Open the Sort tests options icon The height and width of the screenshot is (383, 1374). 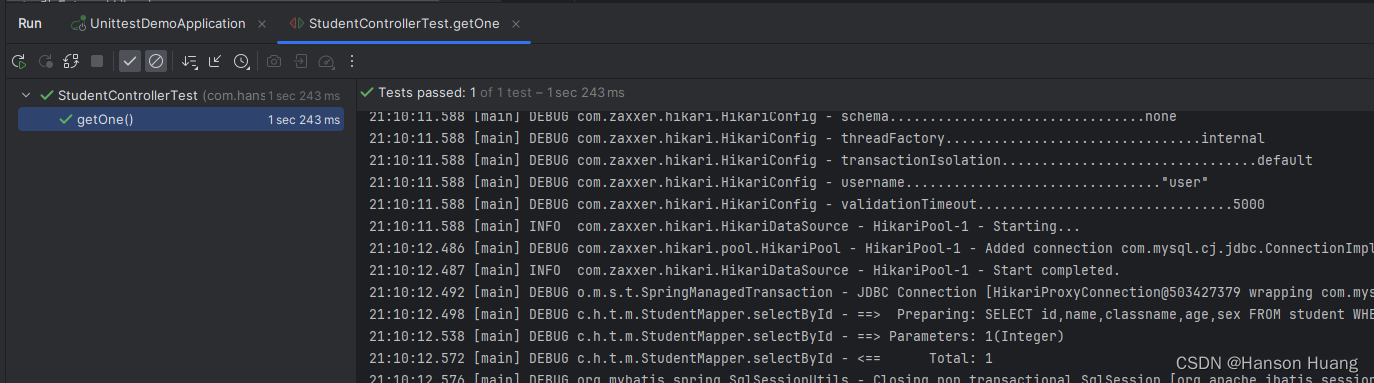[x=189, y=62]
